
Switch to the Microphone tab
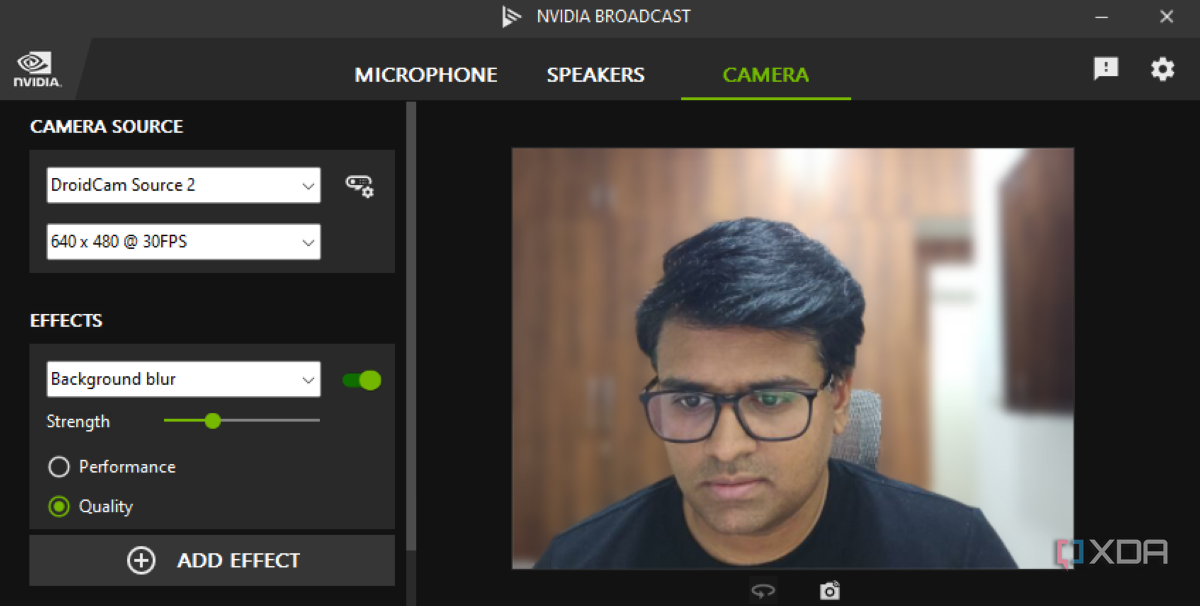(426, 75)
